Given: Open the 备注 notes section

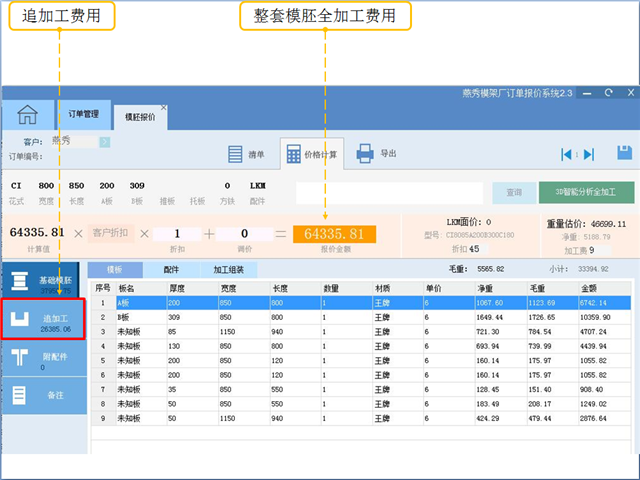Looking at the screenshot, I should pyautogui.click(x=43, y=395).
